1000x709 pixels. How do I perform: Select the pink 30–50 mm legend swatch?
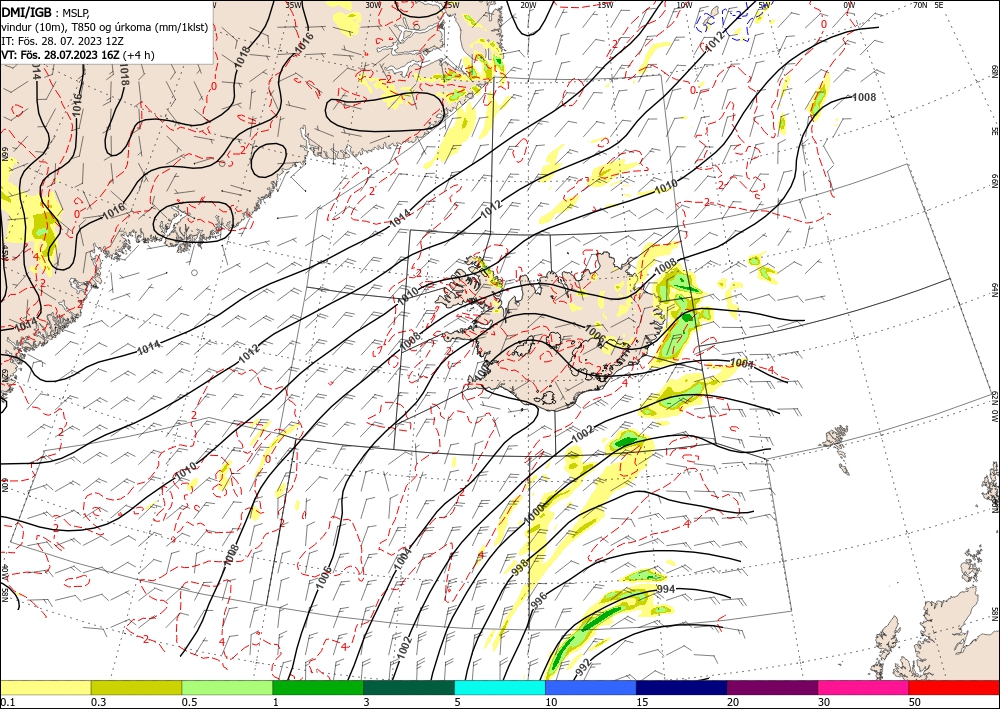pyautogui.click(x=864, y=687)
